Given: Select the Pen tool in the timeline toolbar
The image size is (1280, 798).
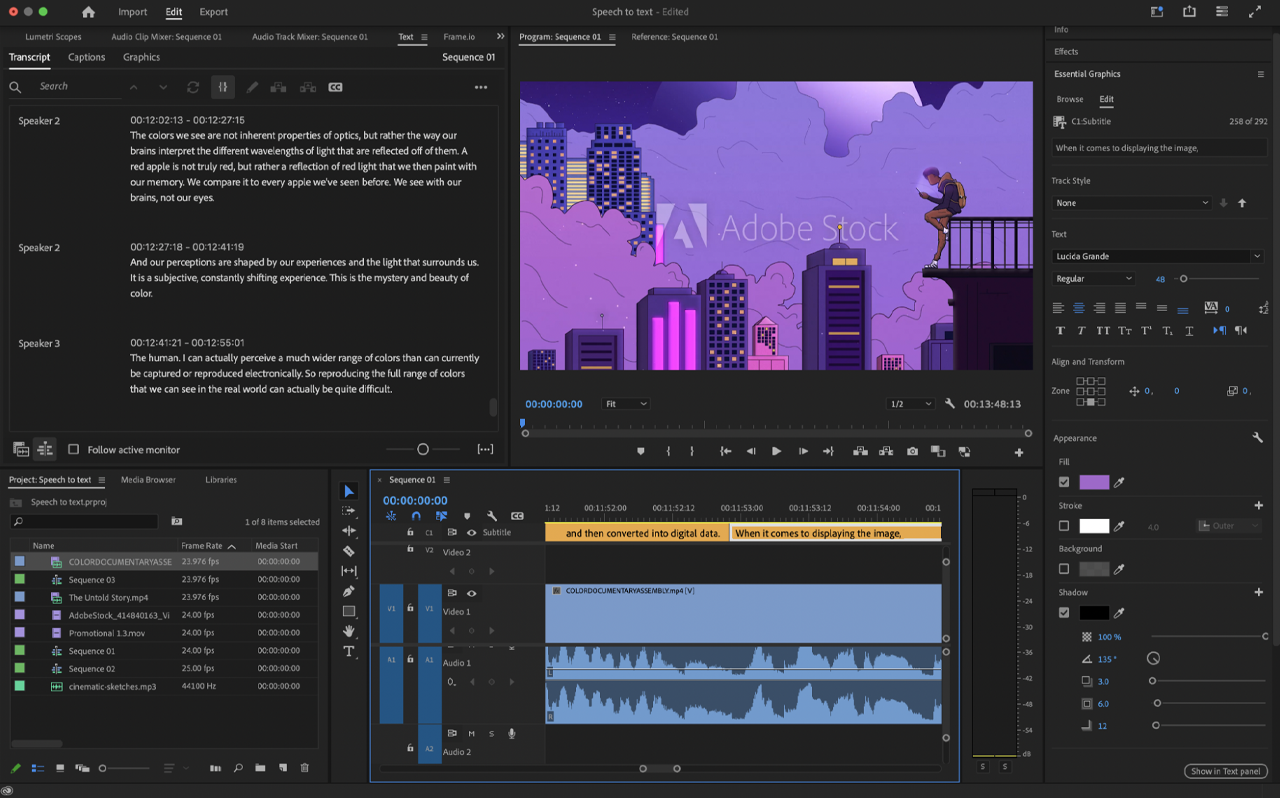Looking at the screenshot, I should [349, 591].
